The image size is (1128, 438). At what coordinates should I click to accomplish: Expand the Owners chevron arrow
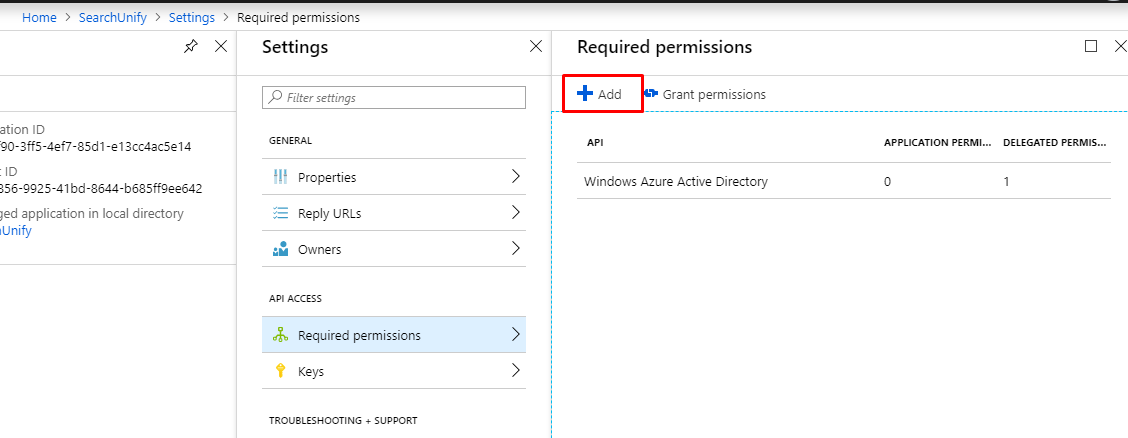point(516,249)
